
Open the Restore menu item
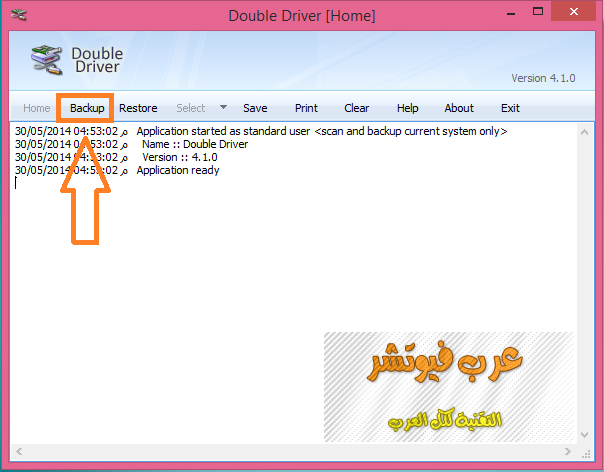point(138,108)
